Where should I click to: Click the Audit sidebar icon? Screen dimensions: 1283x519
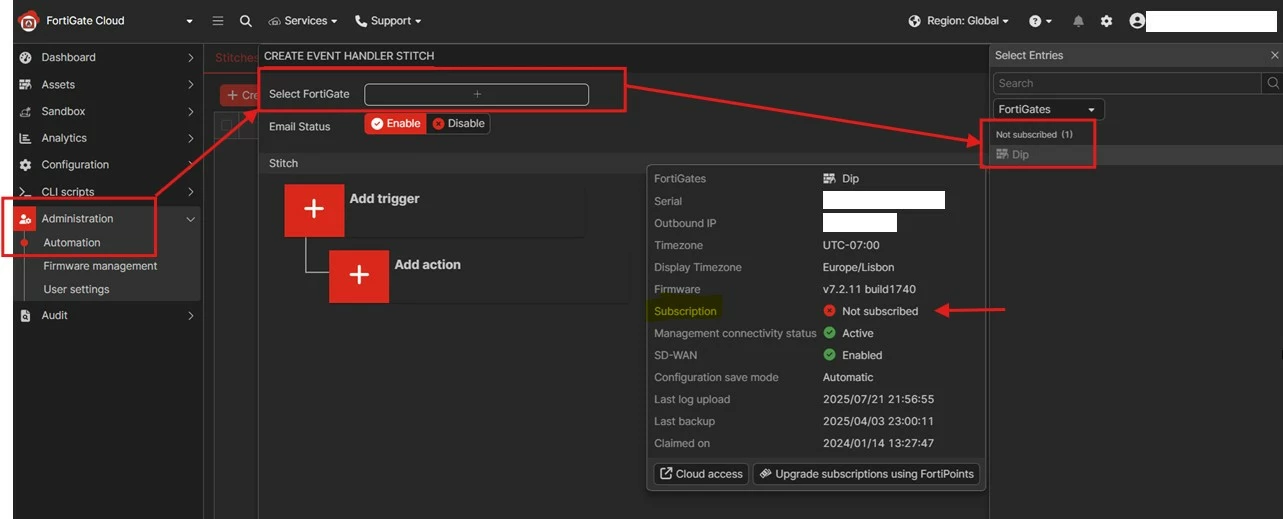click(x=26, y=316)
